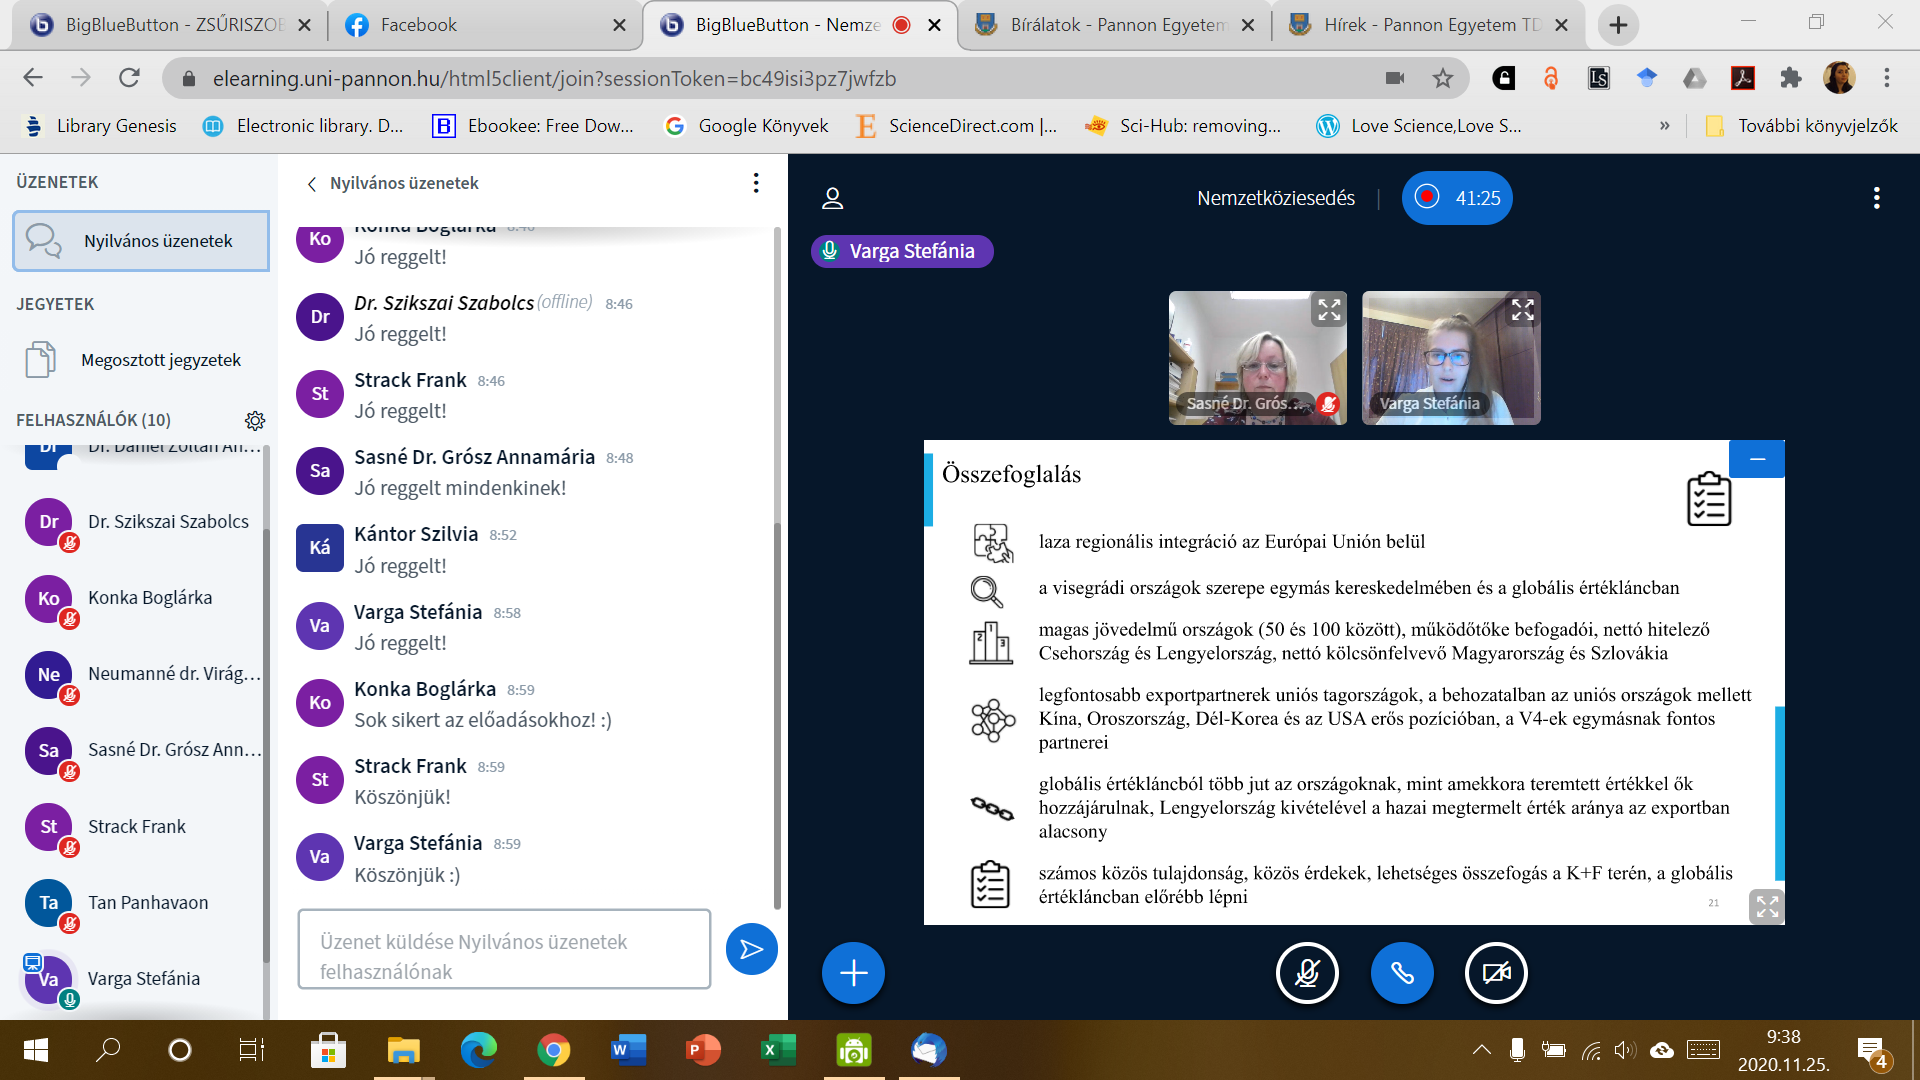Image resolution: width=1920 pixels, height=1080 pixels.
Task: Hide the public chat with back chevron
Action: pyautogui.click(x=312, y=184)
